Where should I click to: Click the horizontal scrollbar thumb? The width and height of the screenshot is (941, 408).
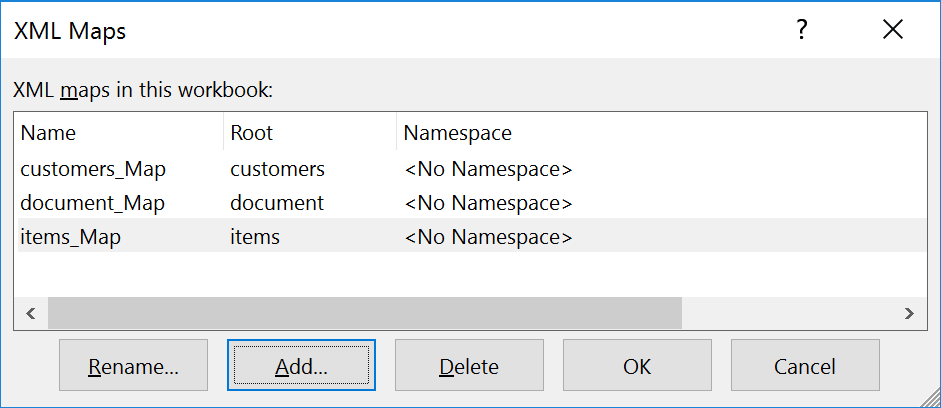coord(364,313)
